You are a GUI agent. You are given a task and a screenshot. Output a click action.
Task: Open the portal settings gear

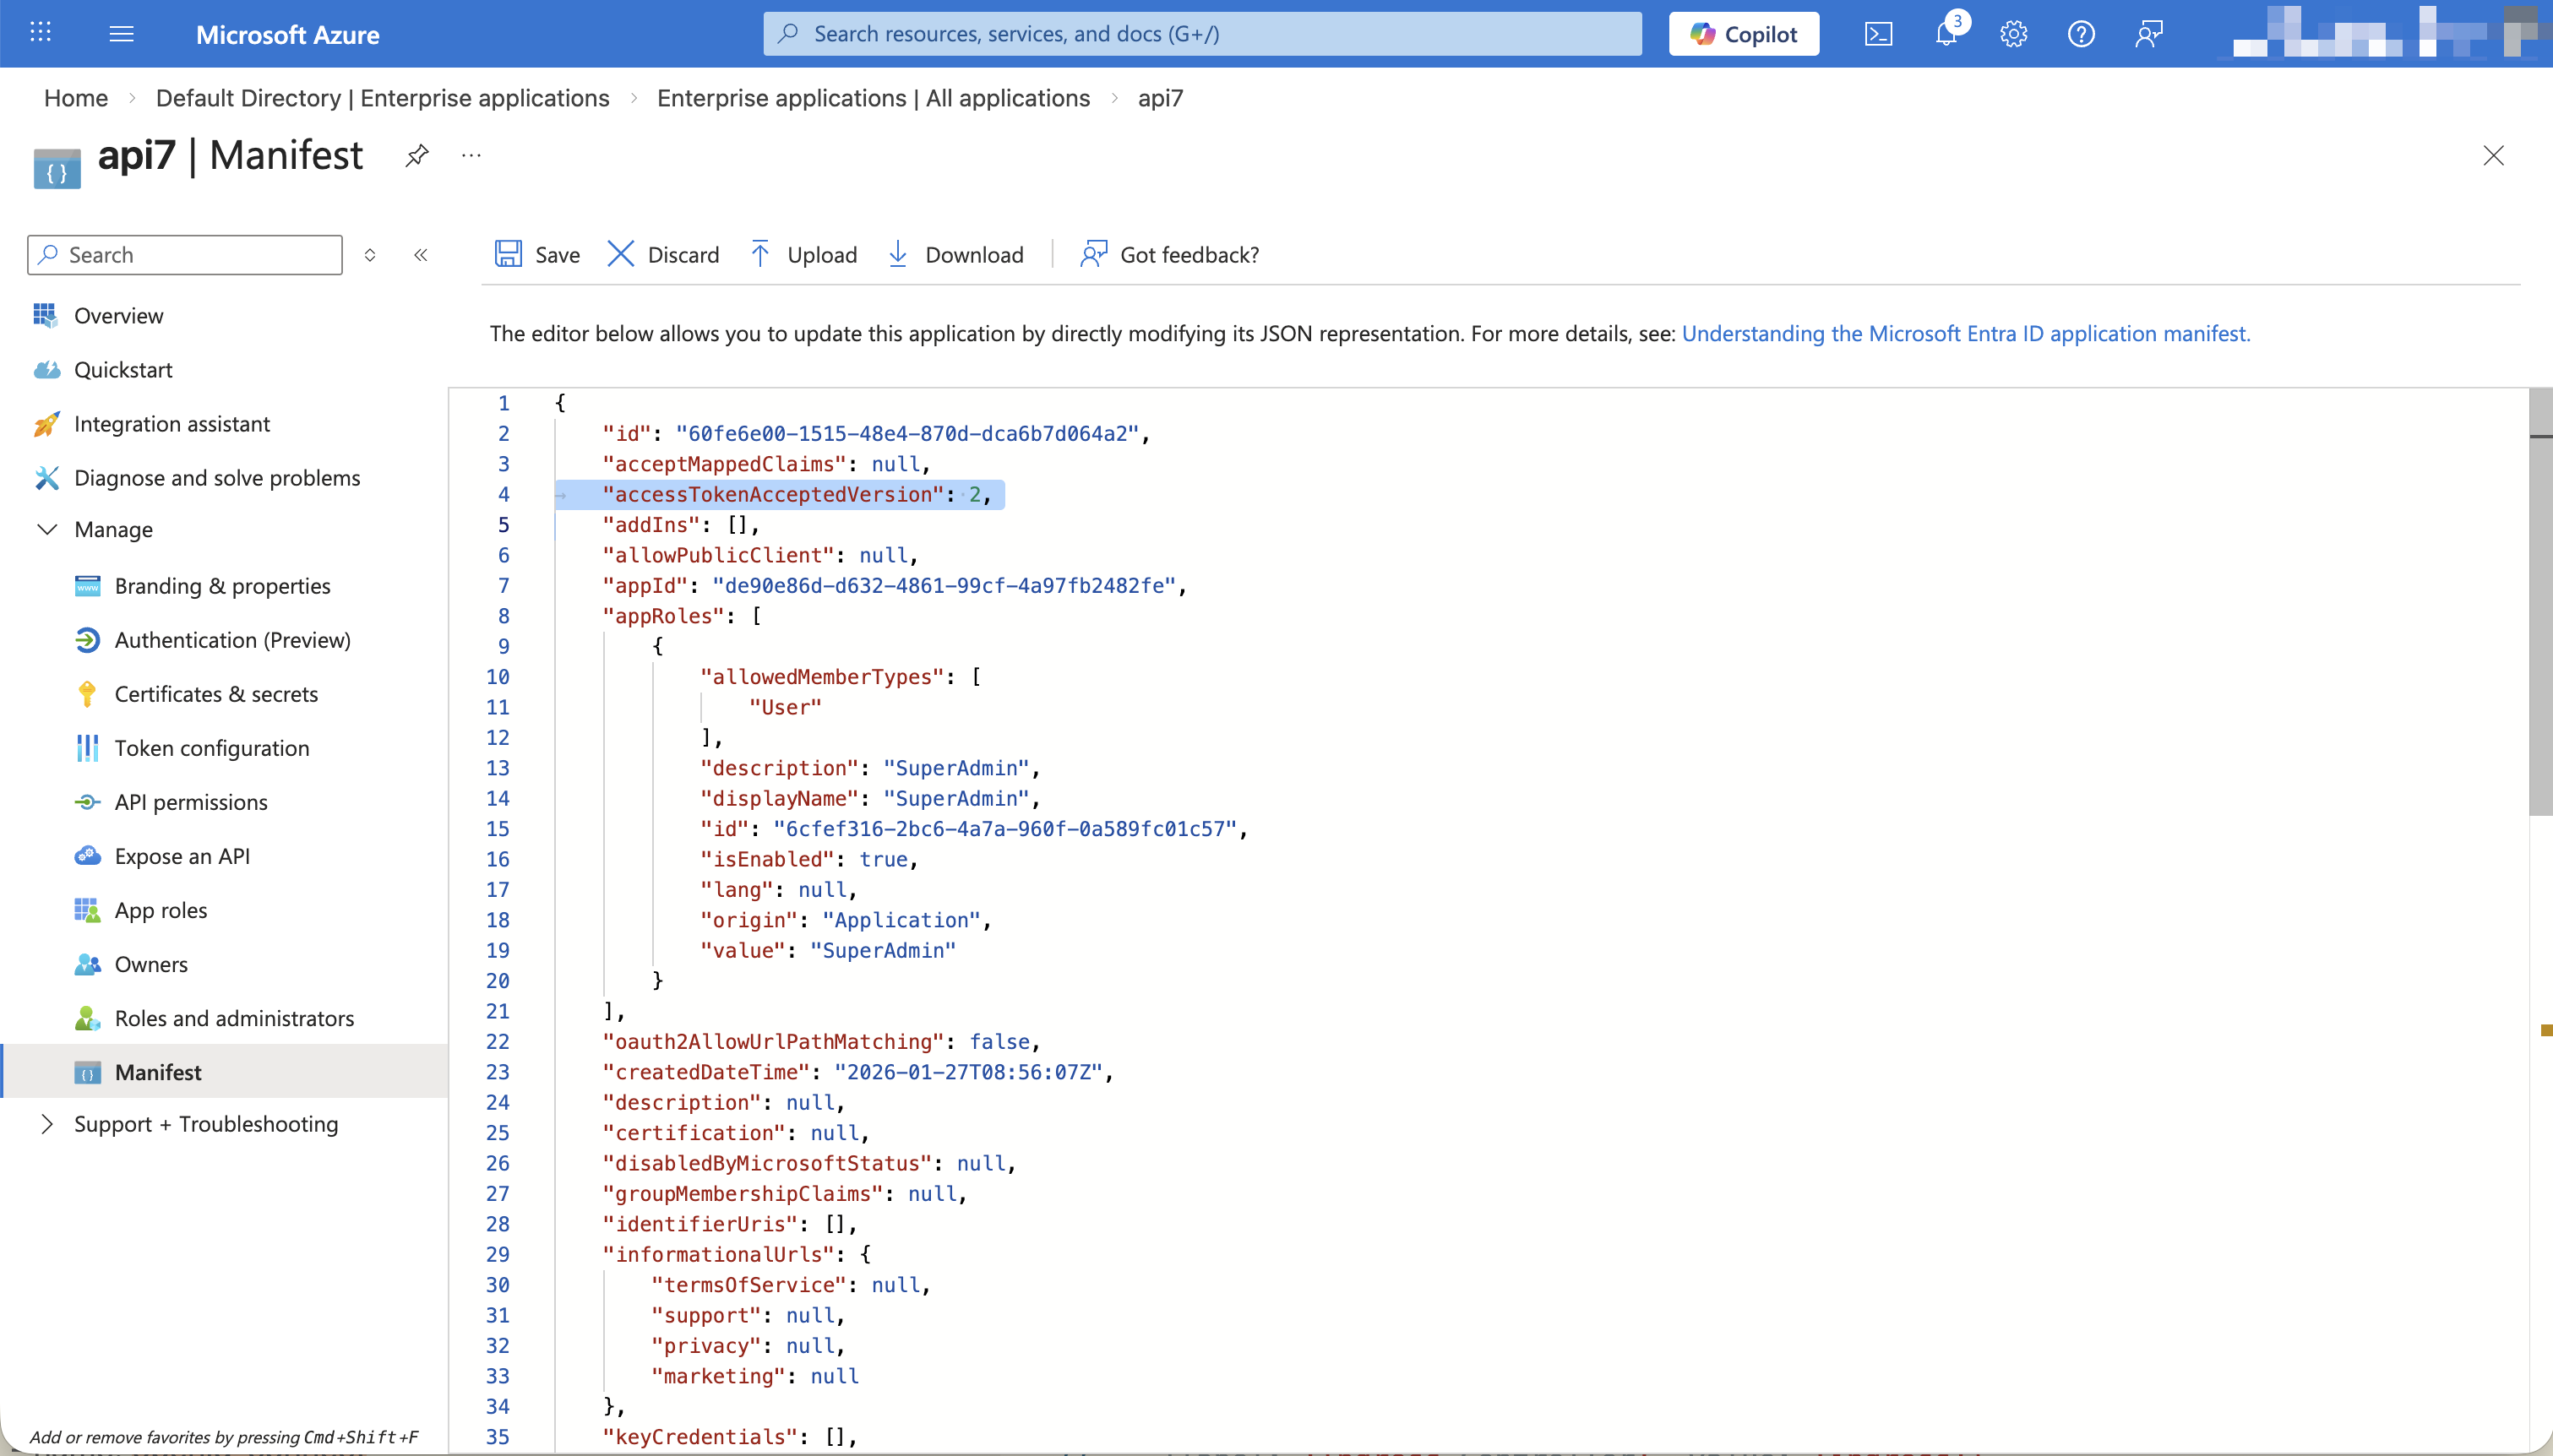[x=2013, y=34]
